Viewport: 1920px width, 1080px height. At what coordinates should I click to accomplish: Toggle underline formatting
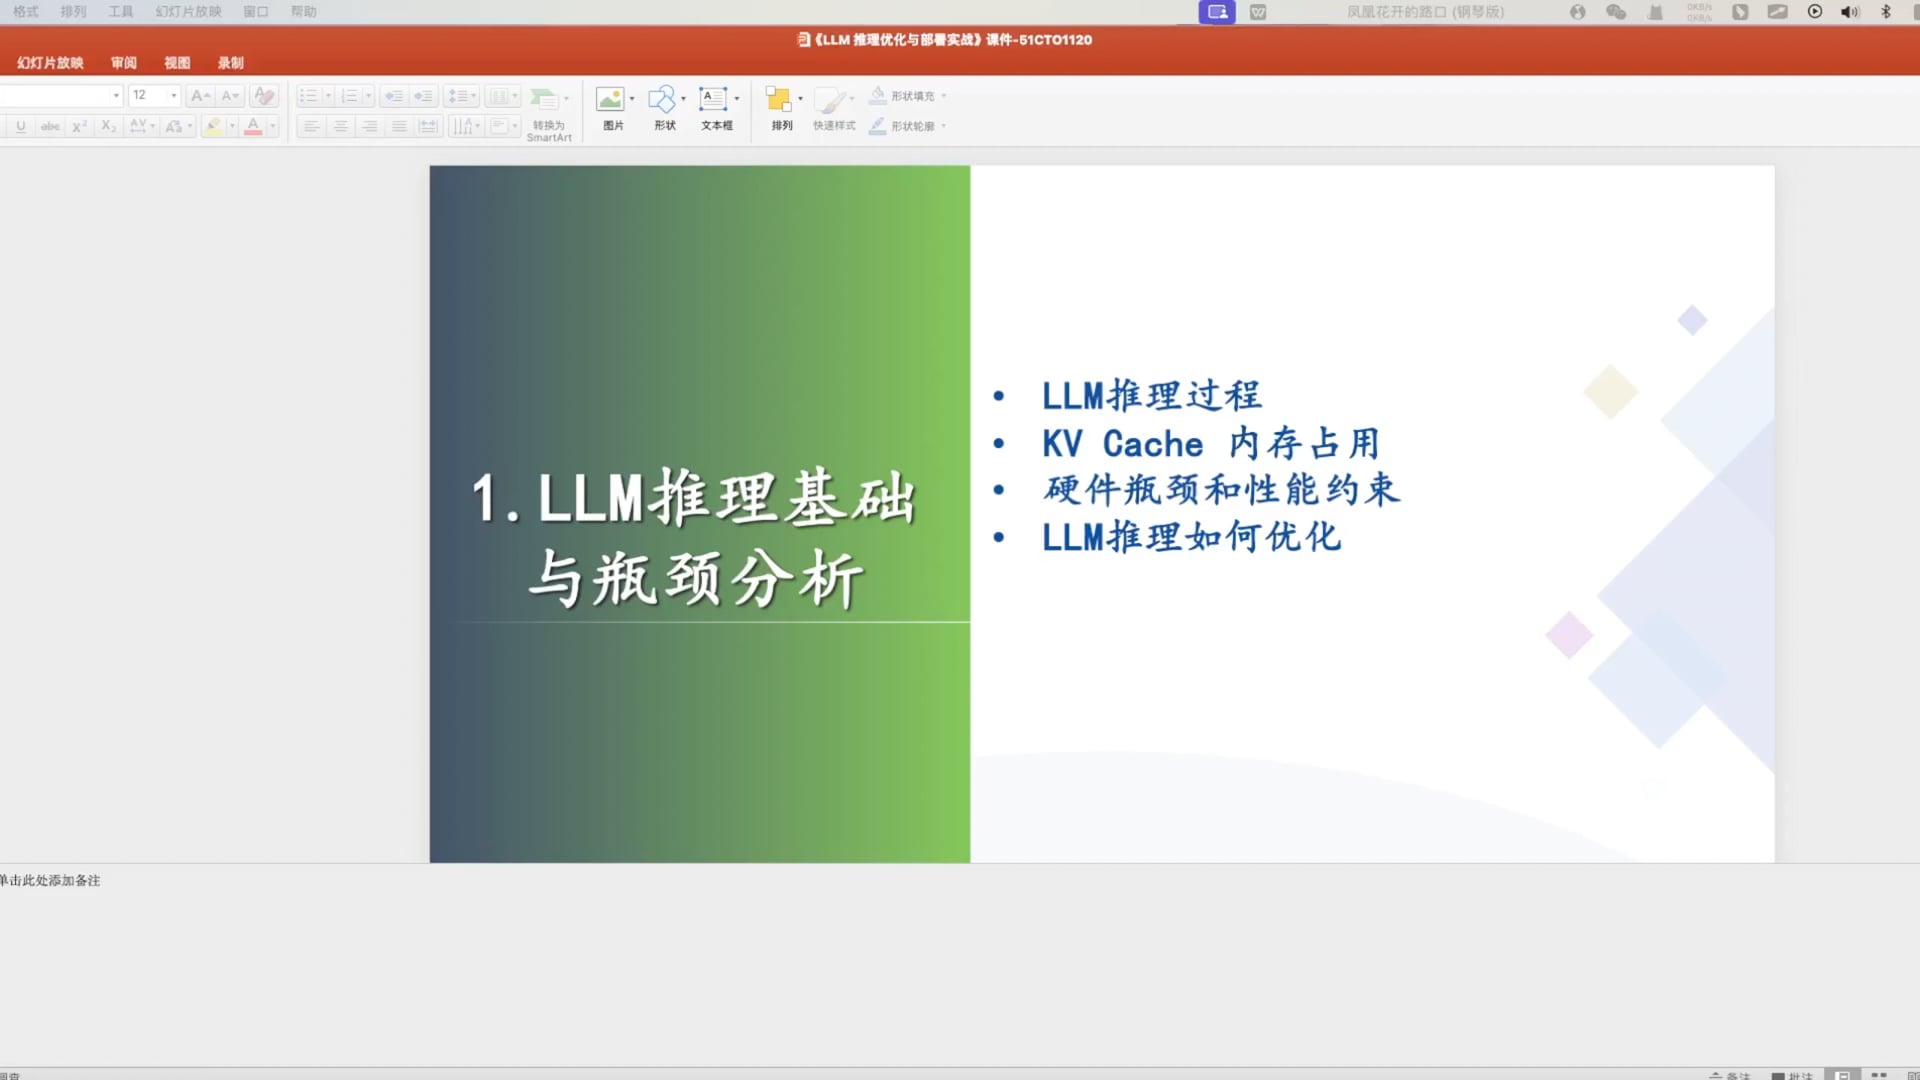[20, 126]
